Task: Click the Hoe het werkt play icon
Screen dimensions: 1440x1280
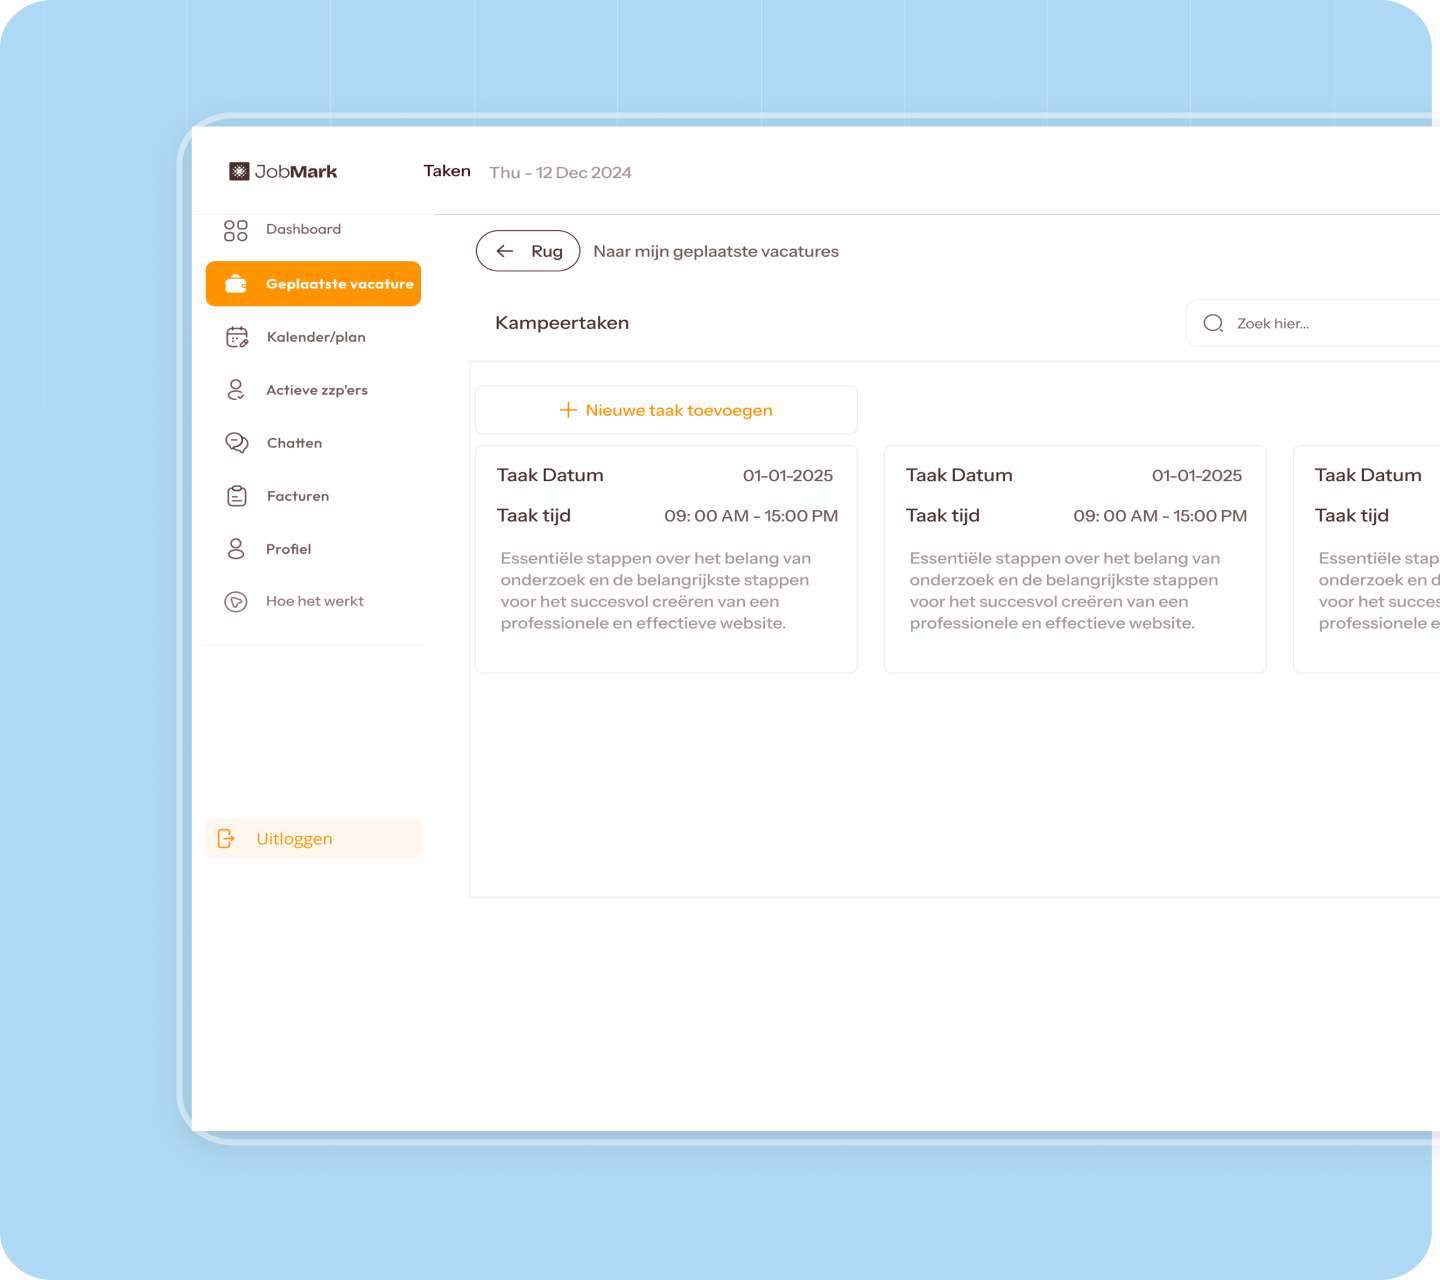Action: (x=236, y=602)
